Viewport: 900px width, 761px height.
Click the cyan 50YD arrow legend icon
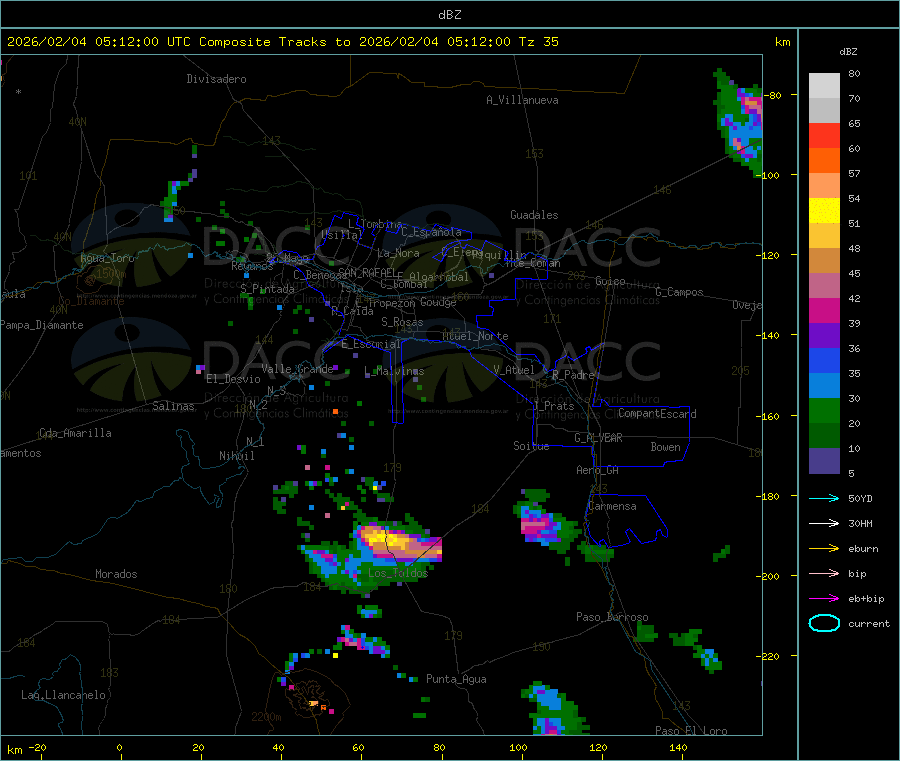tap(824, 498)
